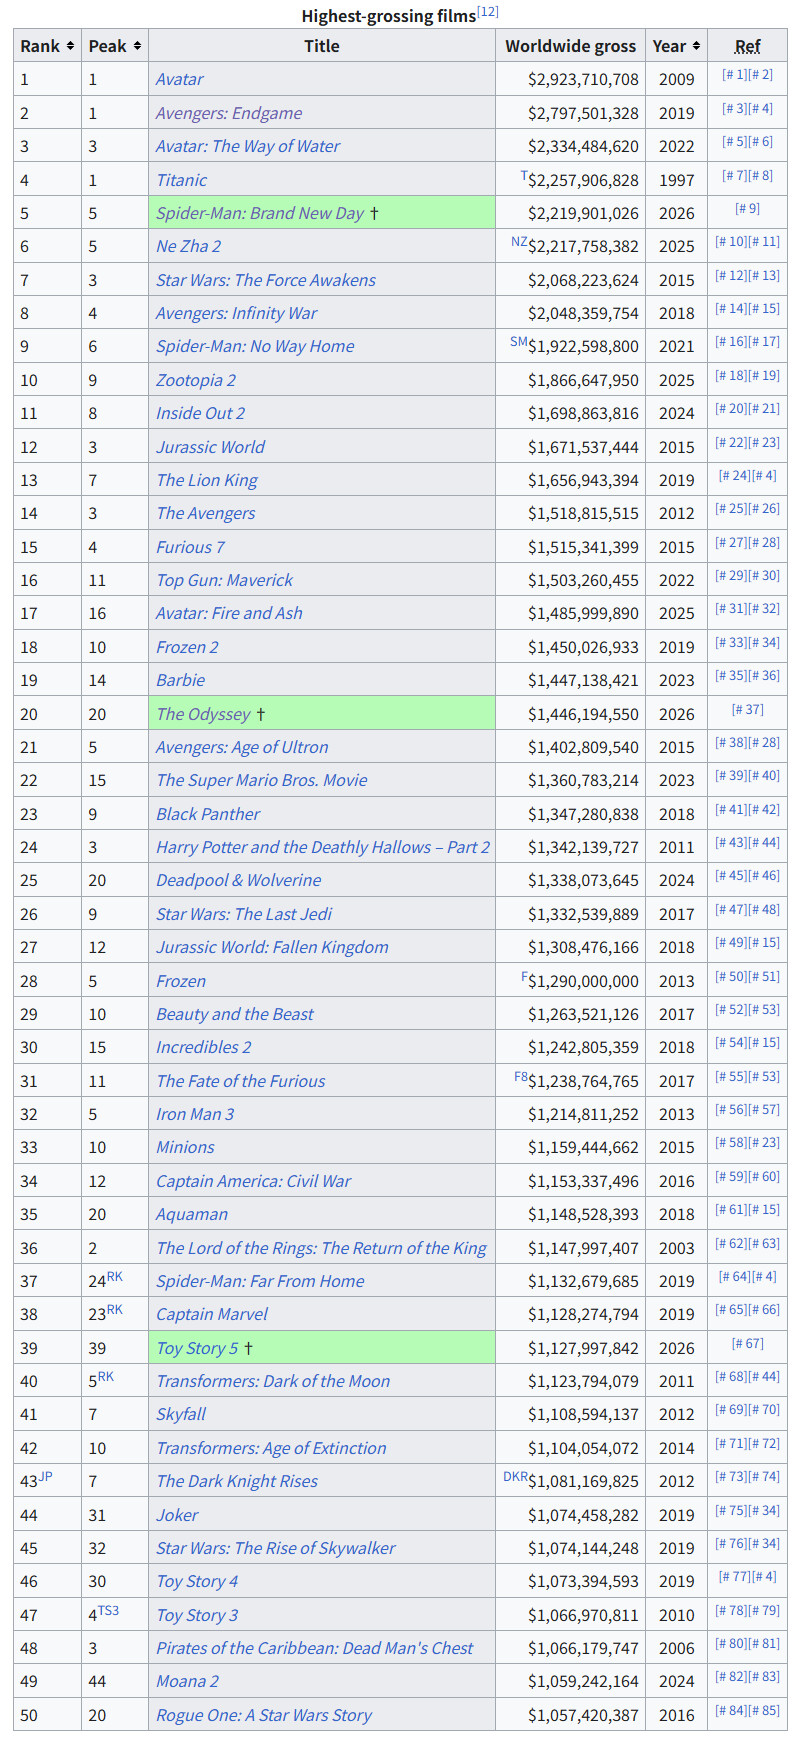Image resolution: width=803 pixels, height=1745 pixels.
Task: Click the JP note beside rank 43
Action: 45,1477
